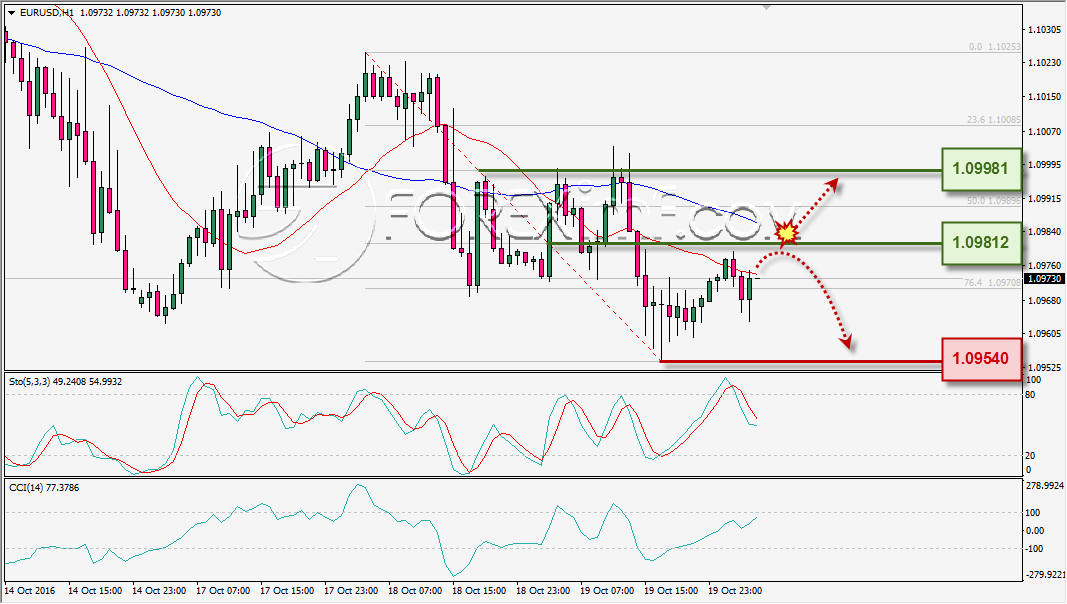Click time axis label 14 Oct 15:00
The image size is (1067, 604).
95,590
